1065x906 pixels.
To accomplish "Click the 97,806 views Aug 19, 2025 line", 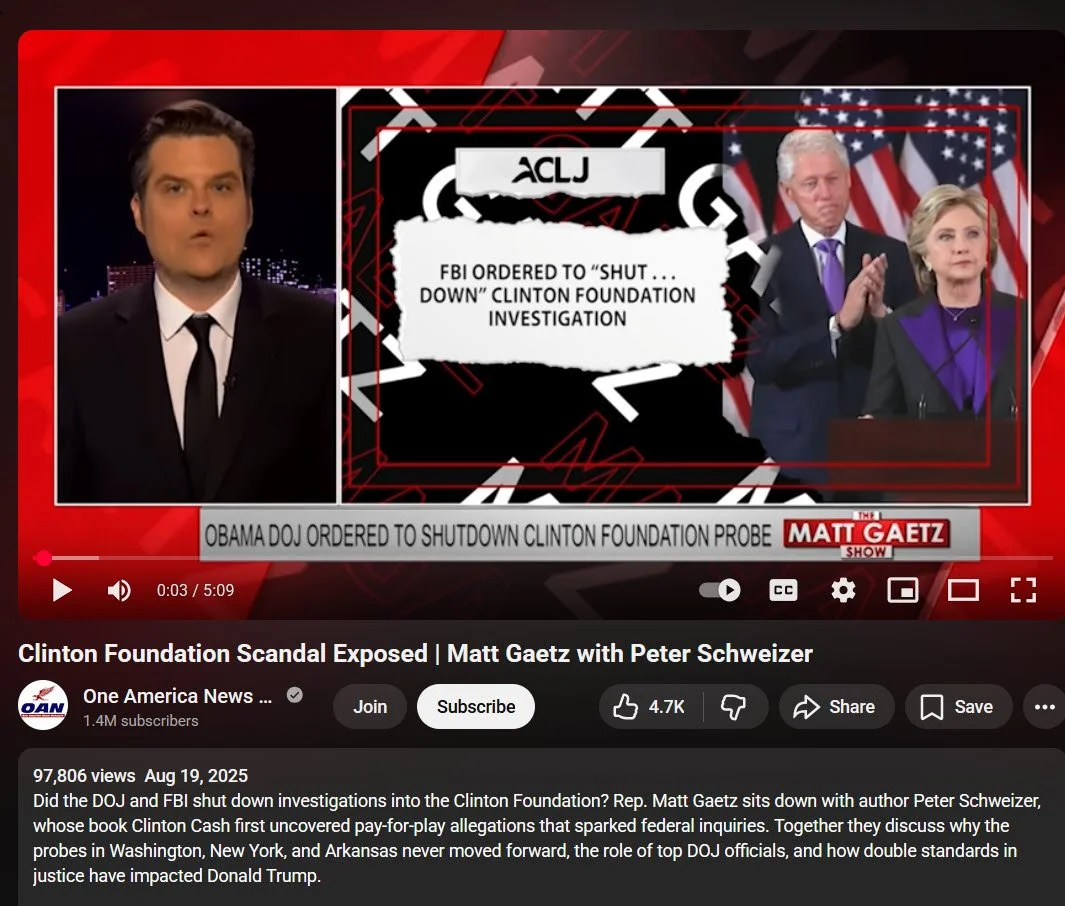I will (x=141, y=776).
